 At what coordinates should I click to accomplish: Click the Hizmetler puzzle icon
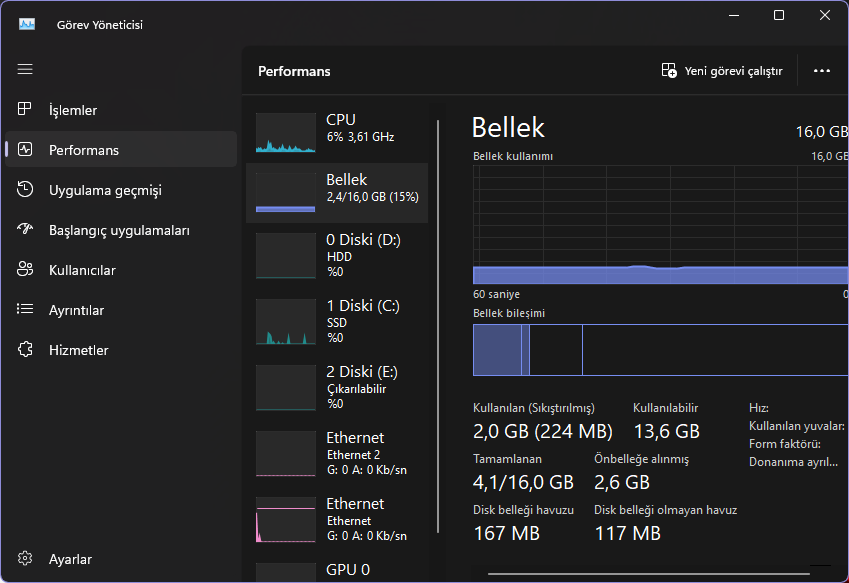(26, 350)
